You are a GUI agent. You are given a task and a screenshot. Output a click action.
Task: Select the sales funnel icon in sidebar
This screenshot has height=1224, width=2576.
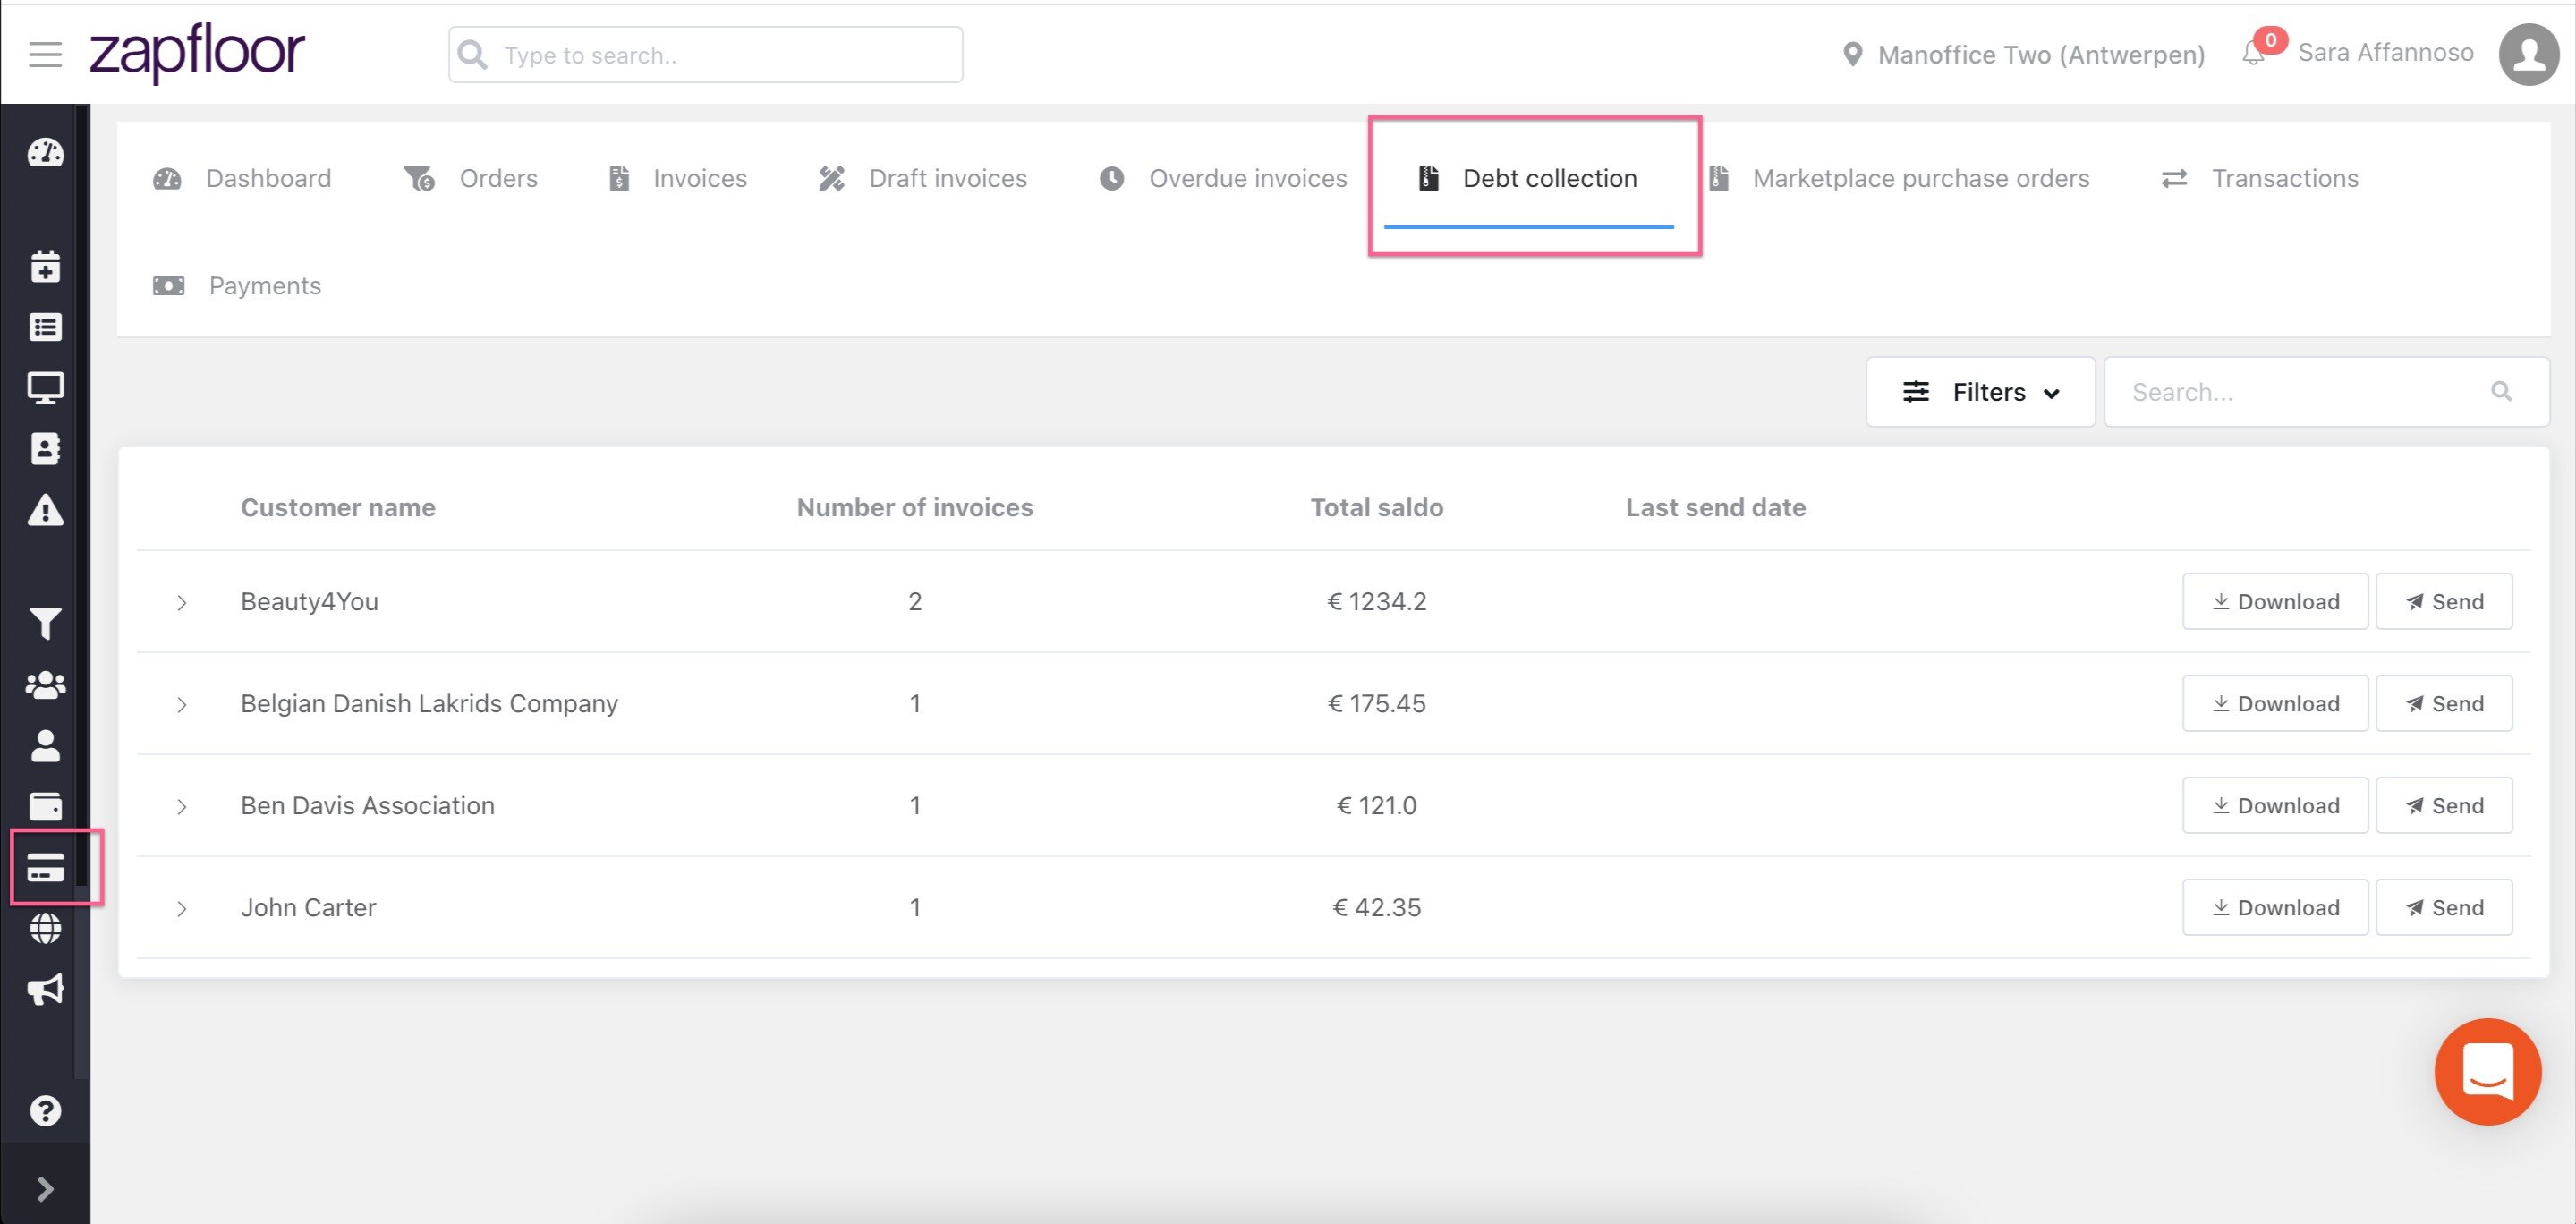pyautogui.click(x=44, y=623)
